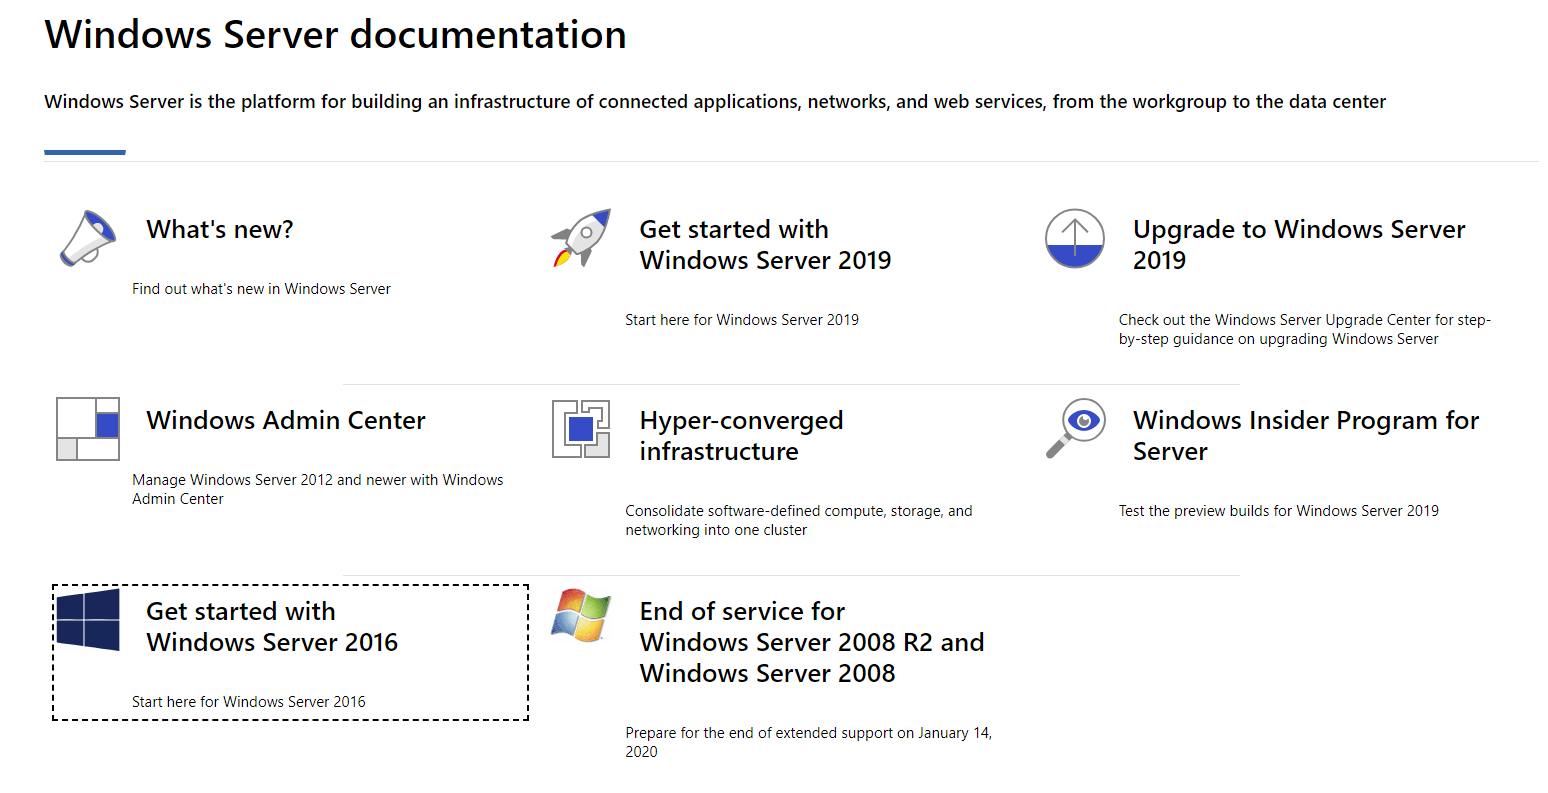
Task: Click the Upgrade Center step-by-step guidance text
Action: (x=1305, y=329)
